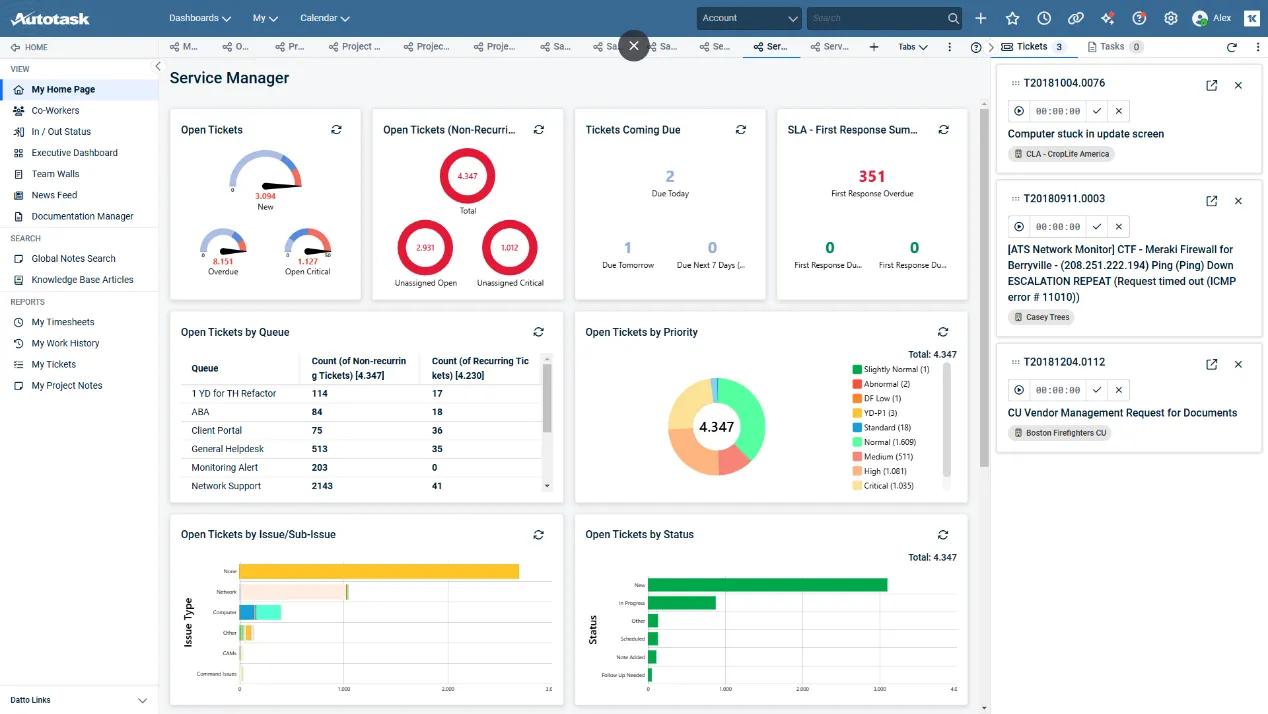Go to My Timesheets report
This screenshot has height=714, width=1268.
tap(63, 322)
